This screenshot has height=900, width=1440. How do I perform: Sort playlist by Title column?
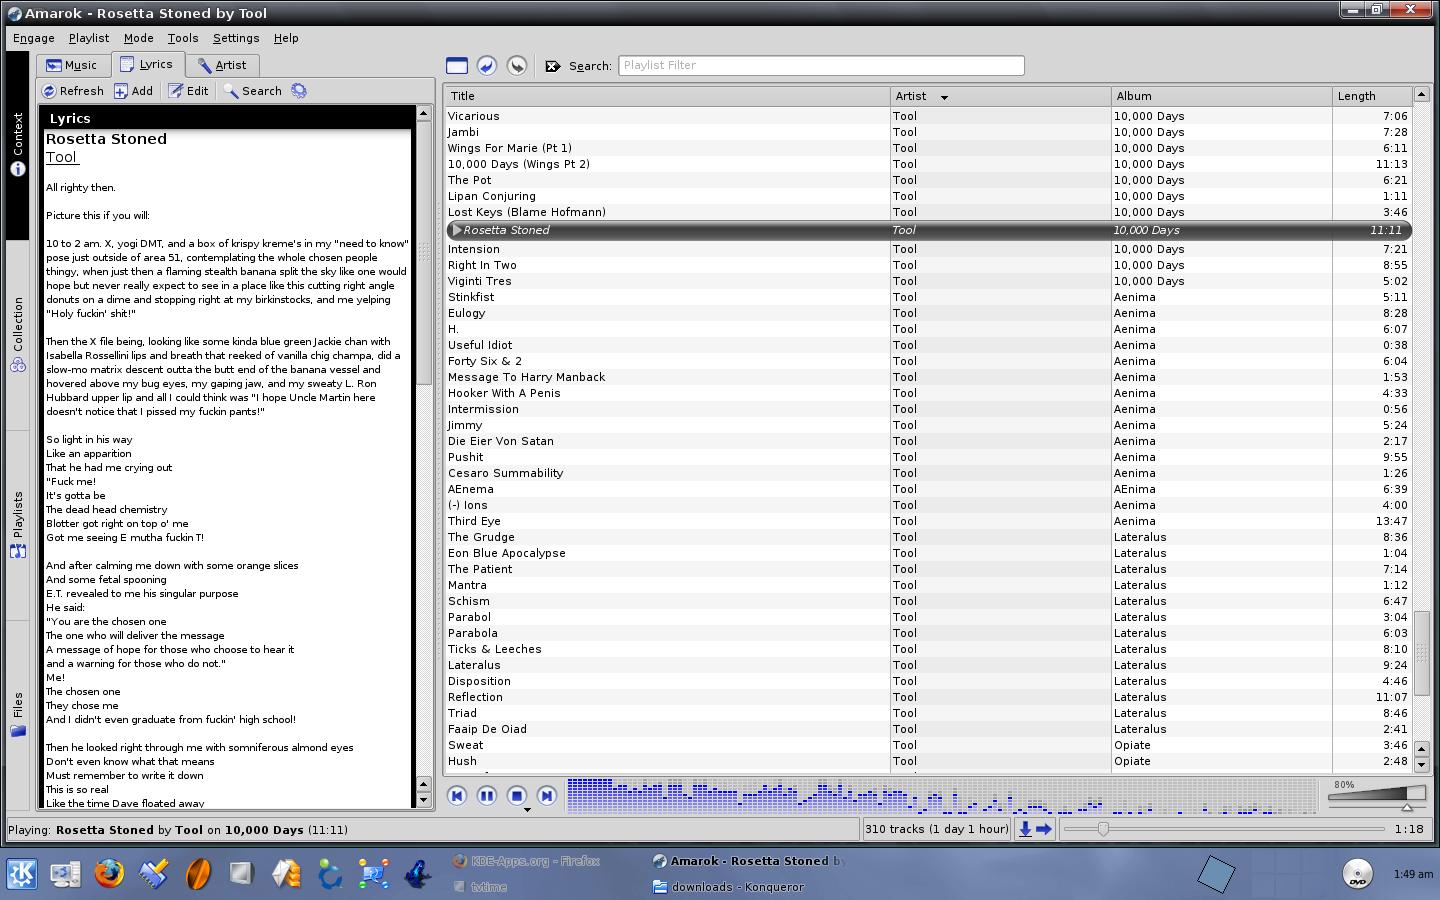coord(667,96)
